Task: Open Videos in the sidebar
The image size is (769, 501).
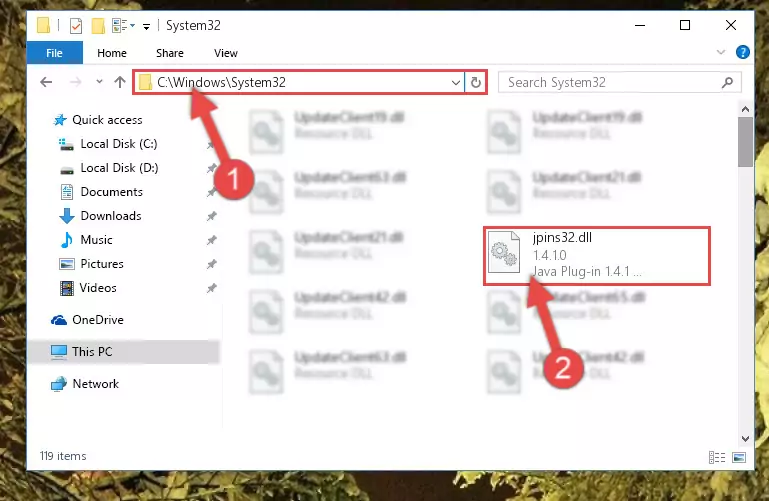Action: pos(98,288)
